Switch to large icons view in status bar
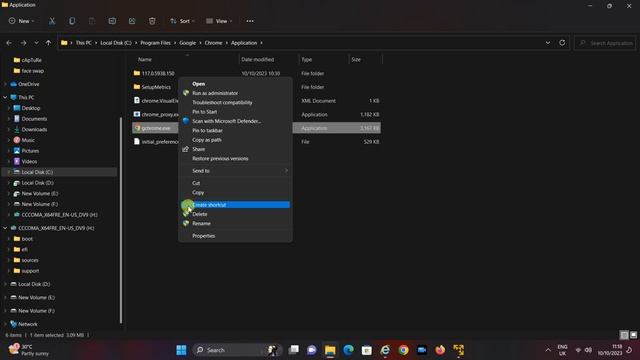 (633, 335)
